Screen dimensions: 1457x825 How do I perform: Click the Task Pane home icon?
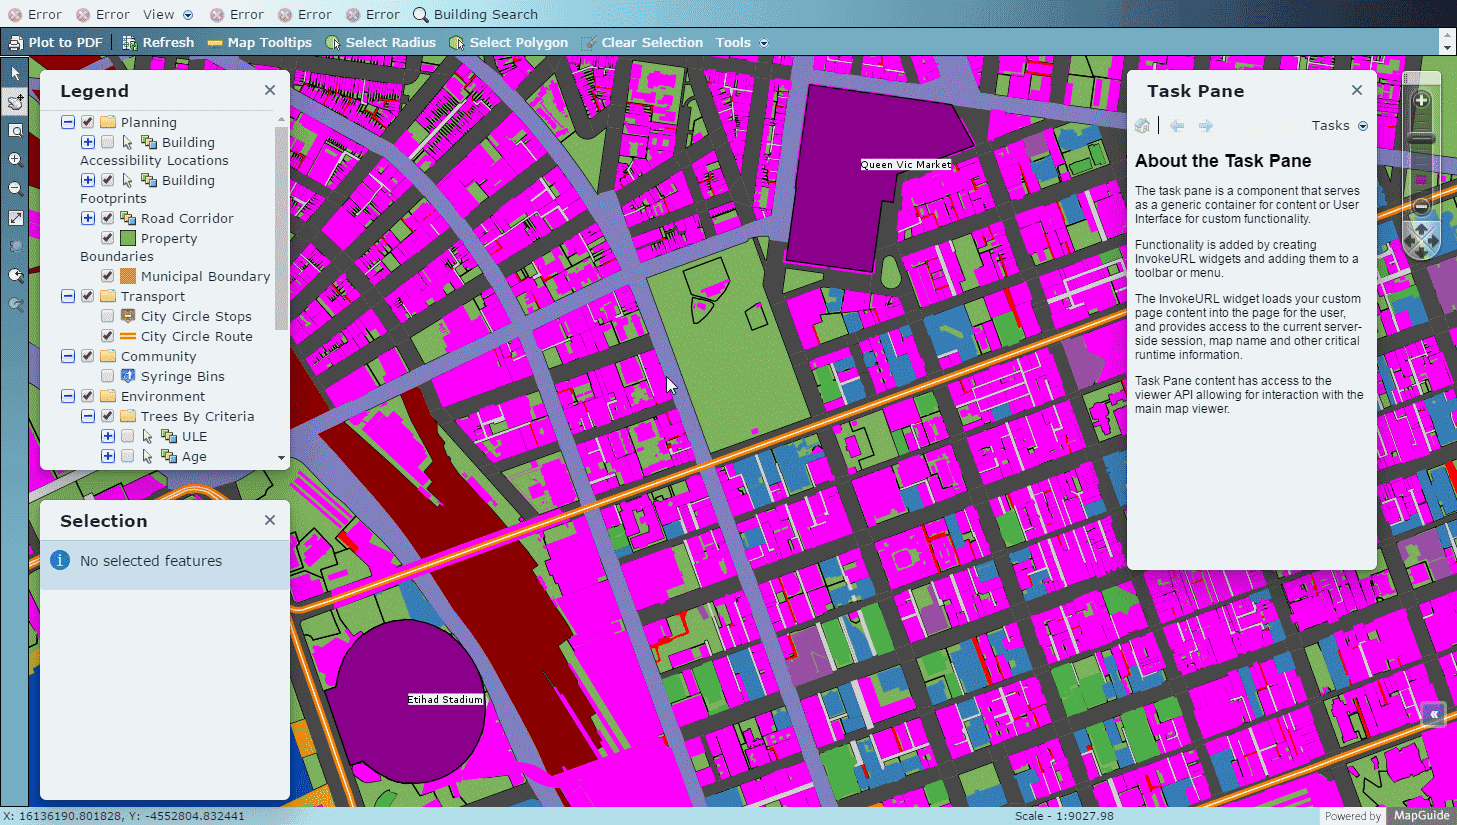(1142, 125)
